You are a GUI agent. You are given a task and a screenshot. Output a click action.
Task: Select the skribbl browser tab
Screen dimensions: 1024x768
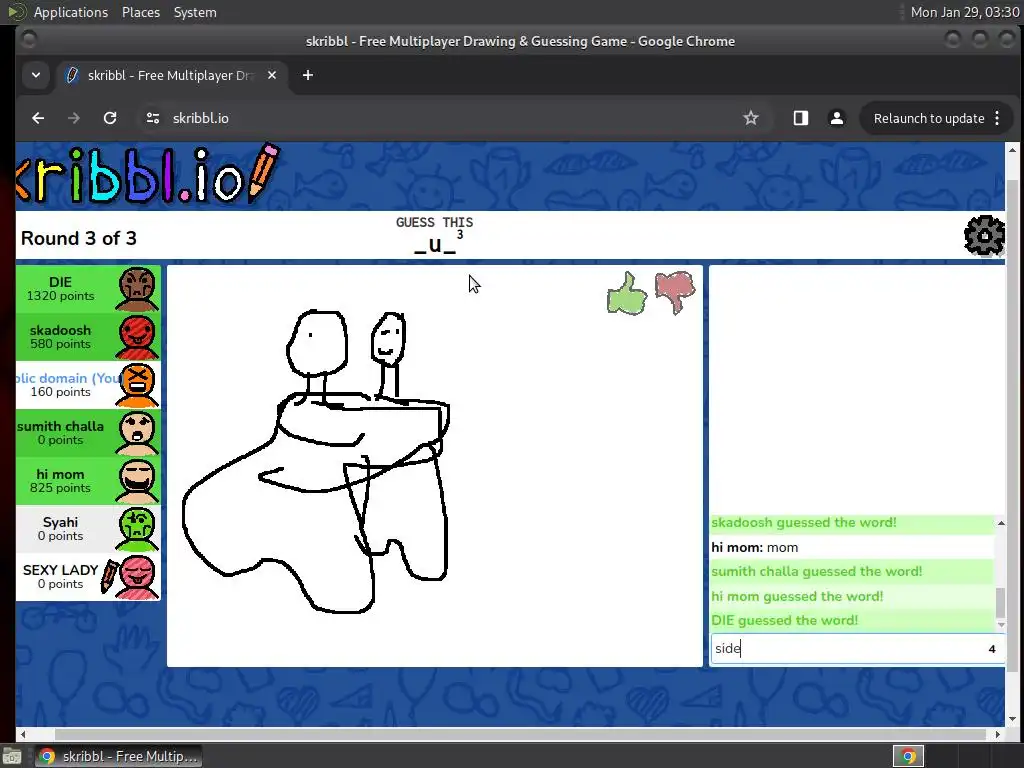pos(171,75)
